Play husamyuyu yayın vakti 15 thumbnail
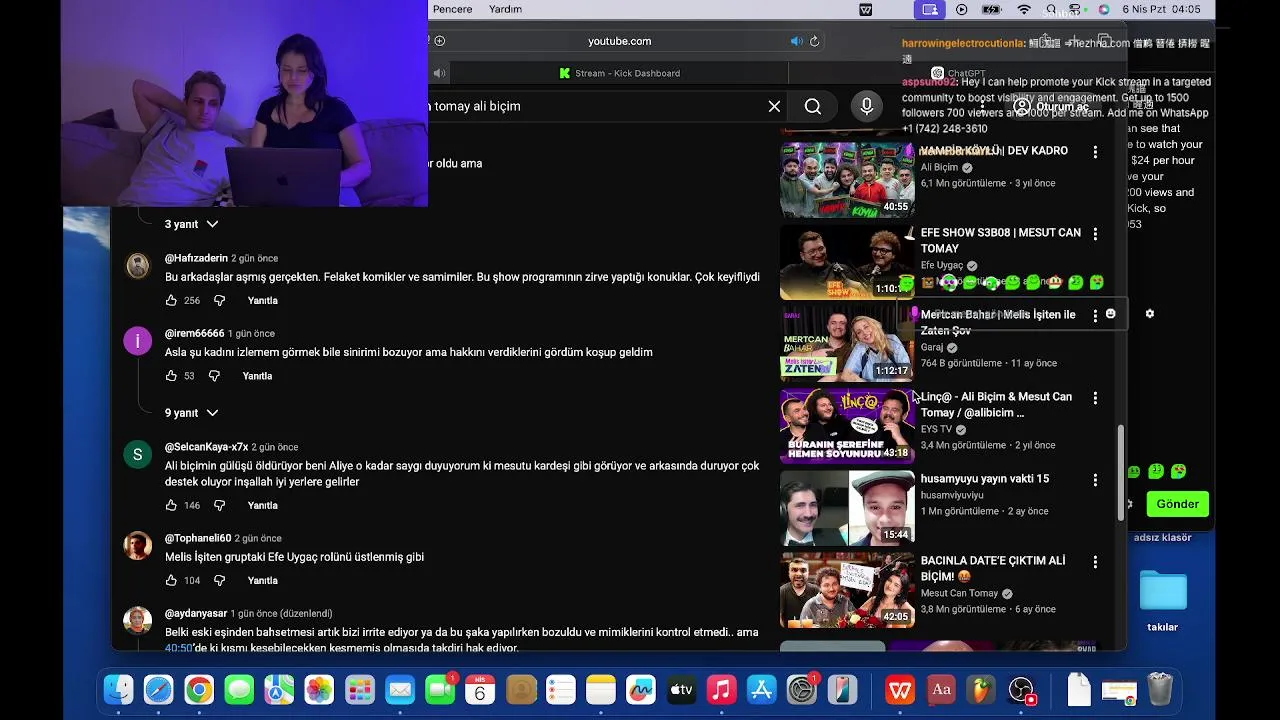Viewport: 1280px width, 720px height. coord(847,508)
